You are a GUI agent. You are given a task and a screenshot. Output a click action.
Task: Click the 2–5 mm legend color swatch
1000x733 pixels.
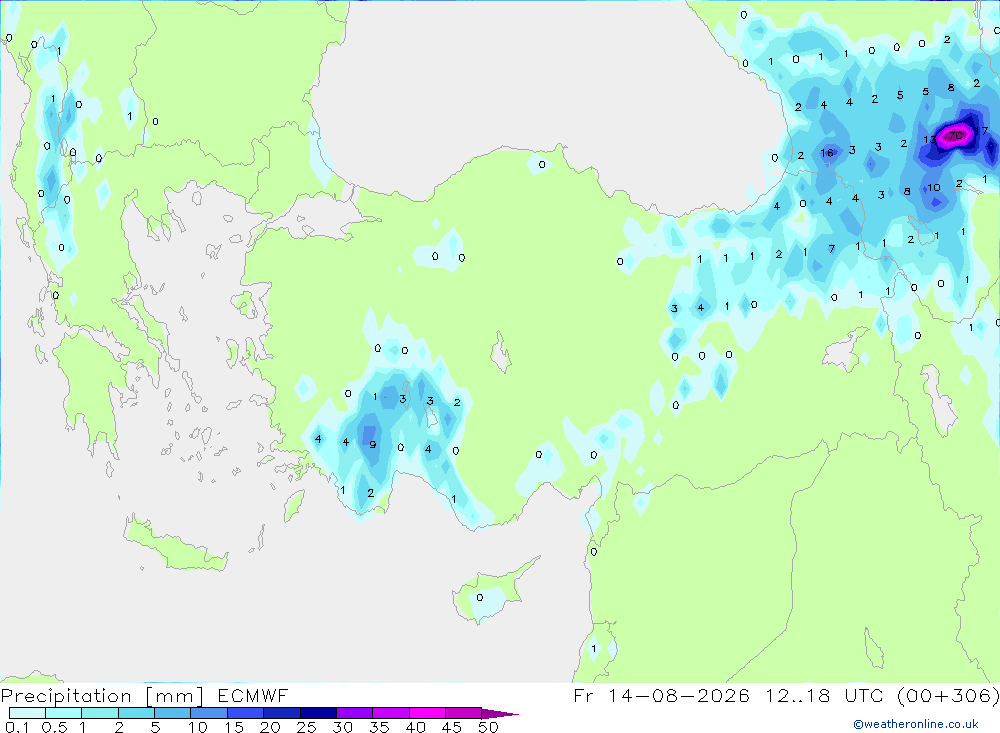click(x=136, y=713)
